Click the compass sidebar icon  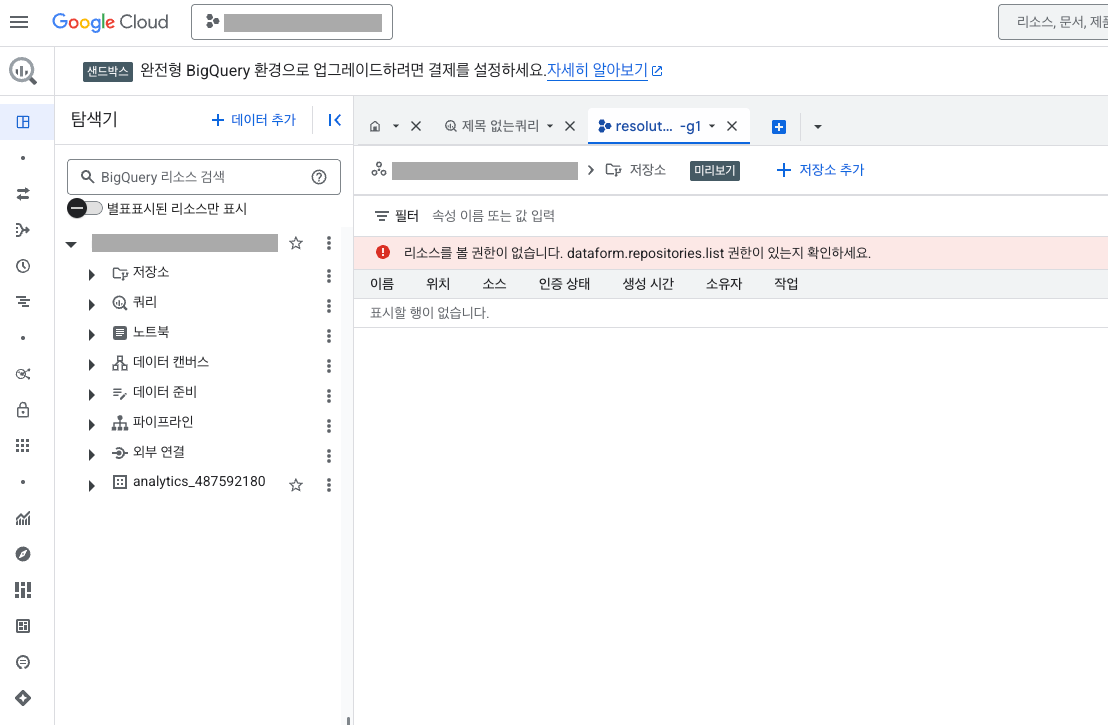point(23,554)
